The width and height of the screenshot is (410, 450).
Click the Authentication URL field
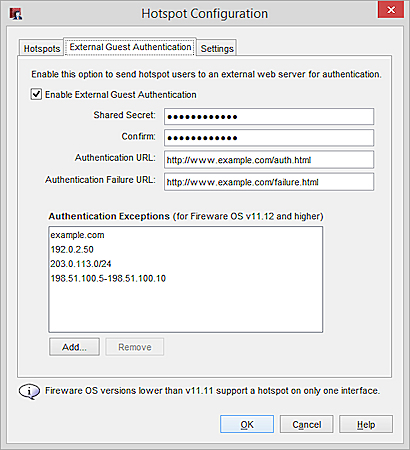click(269, 160)
